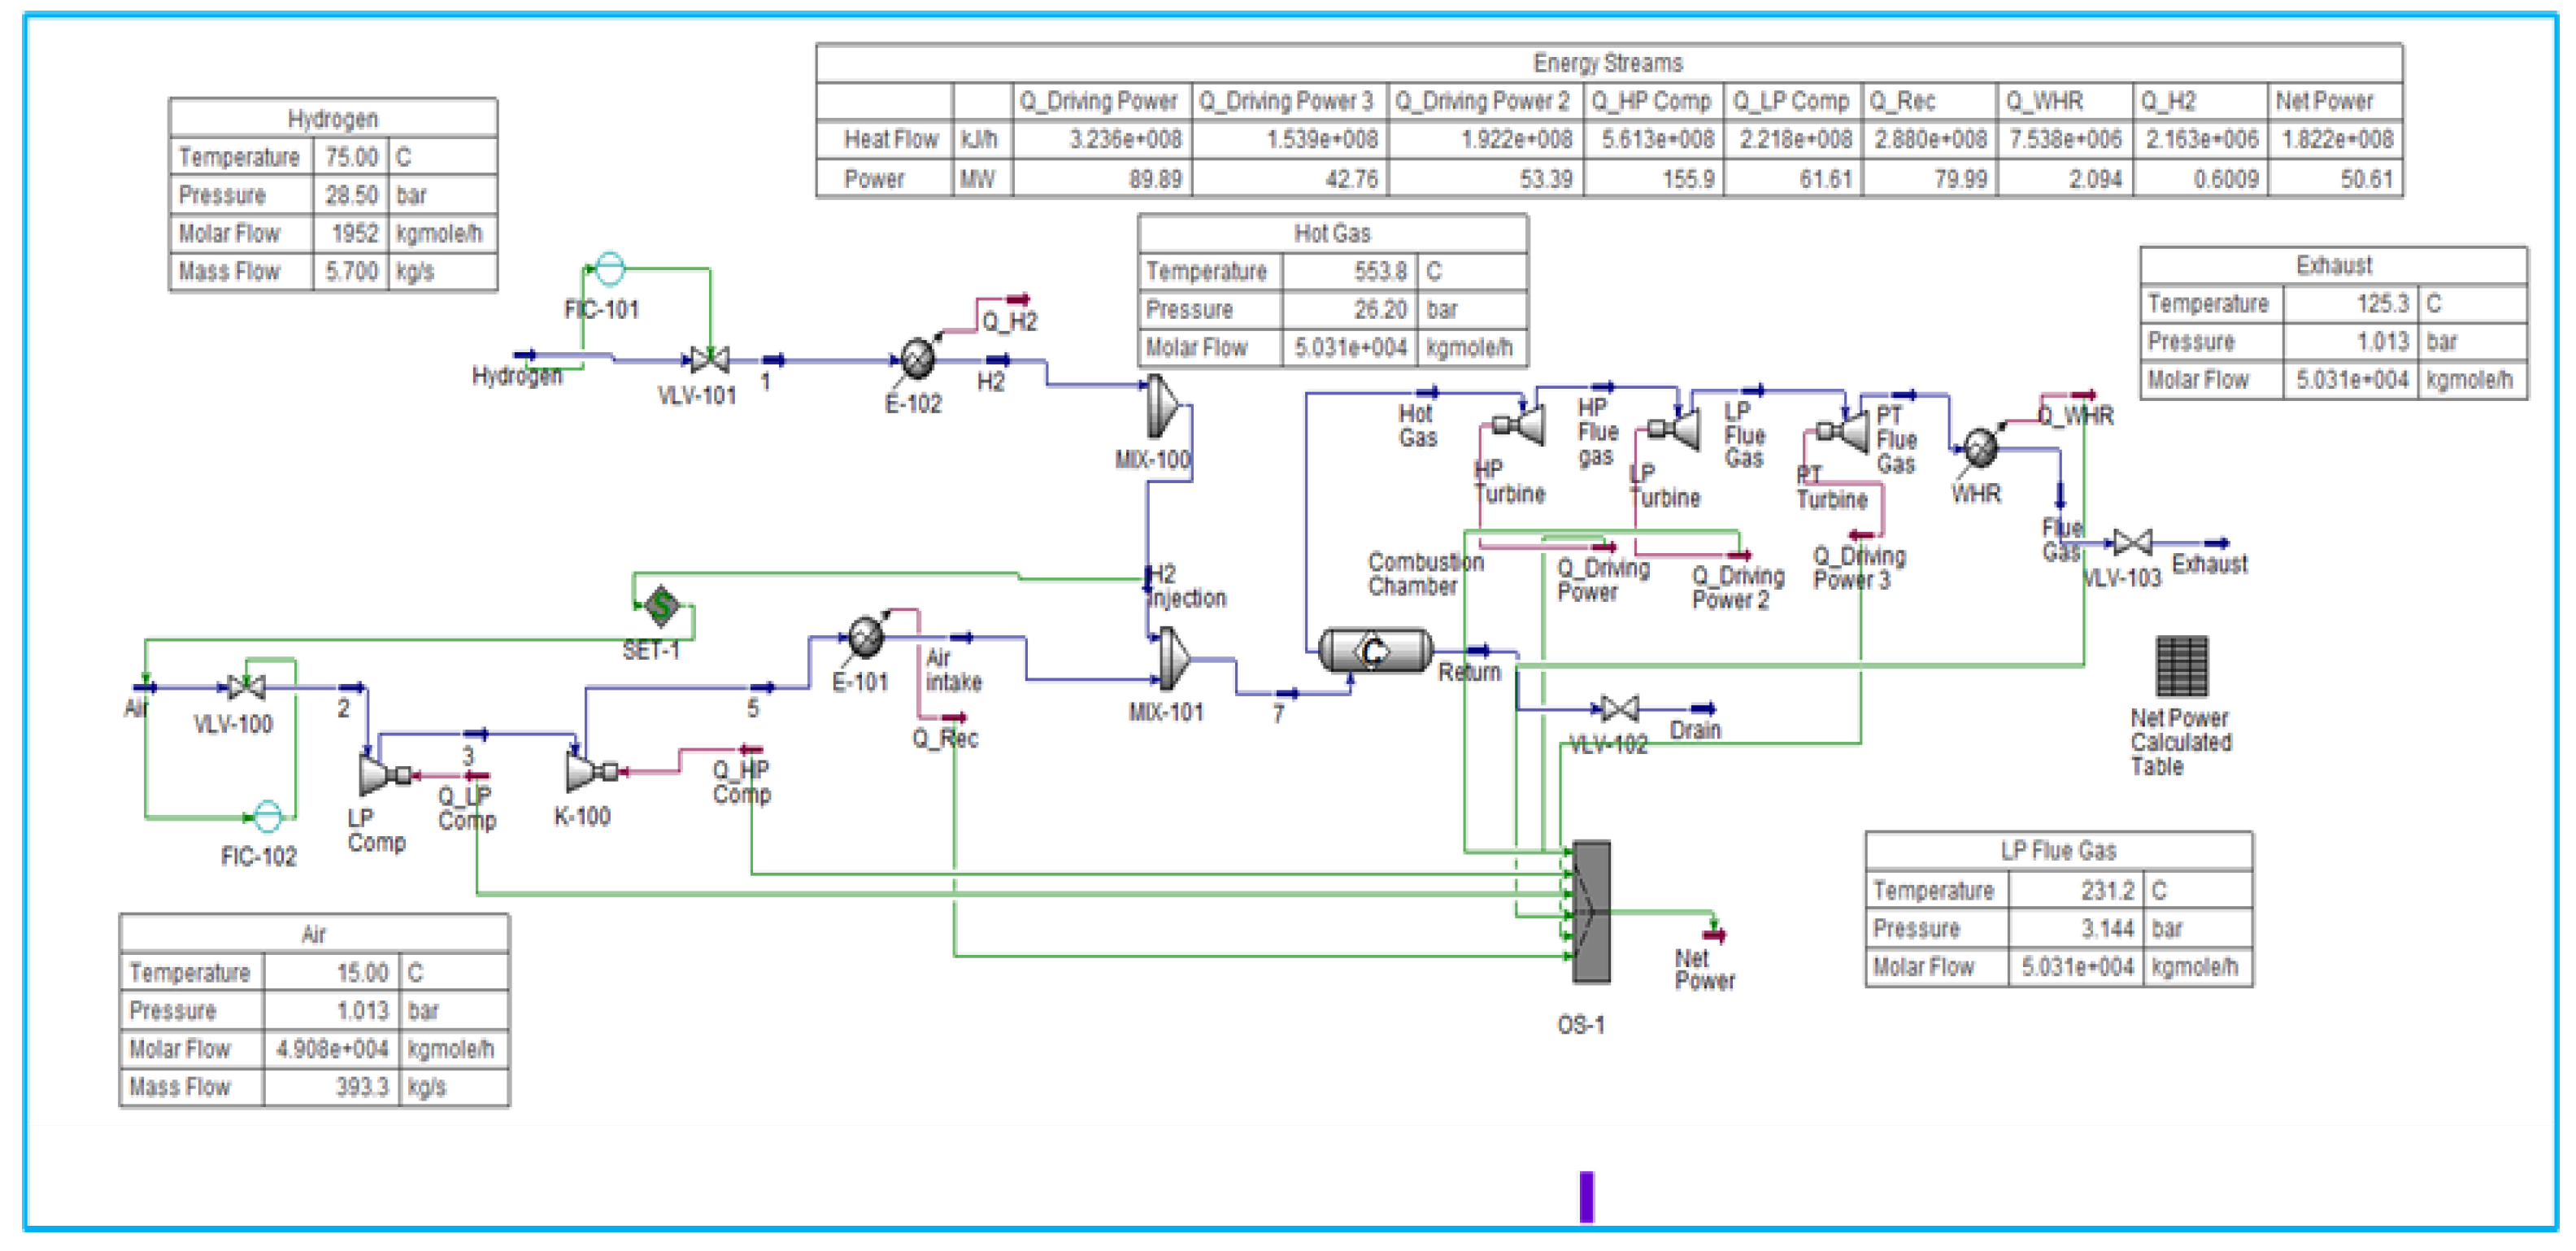
Task: Select the Net Power column header
Action: (2324, 101)
